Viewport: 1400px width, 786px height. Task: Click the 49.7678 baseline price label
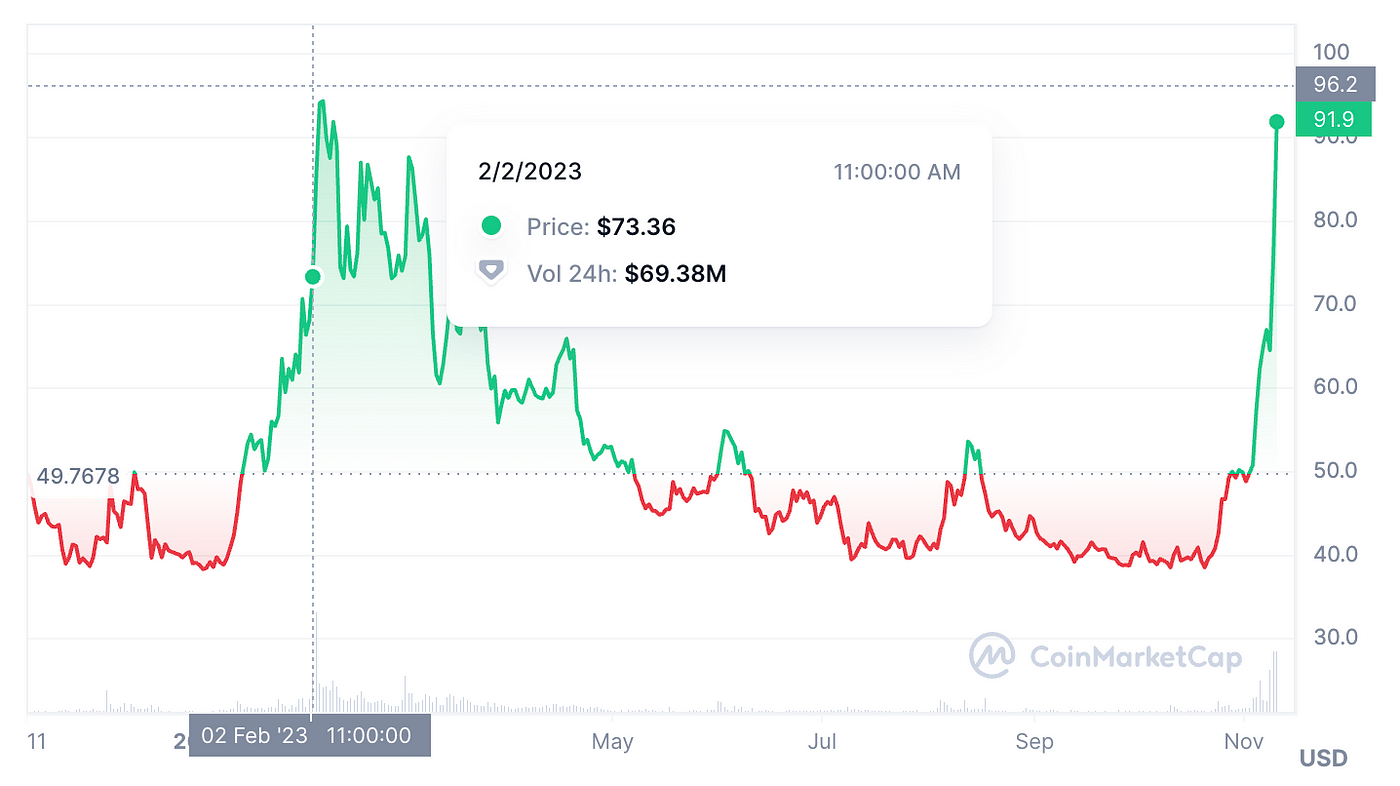77,476
